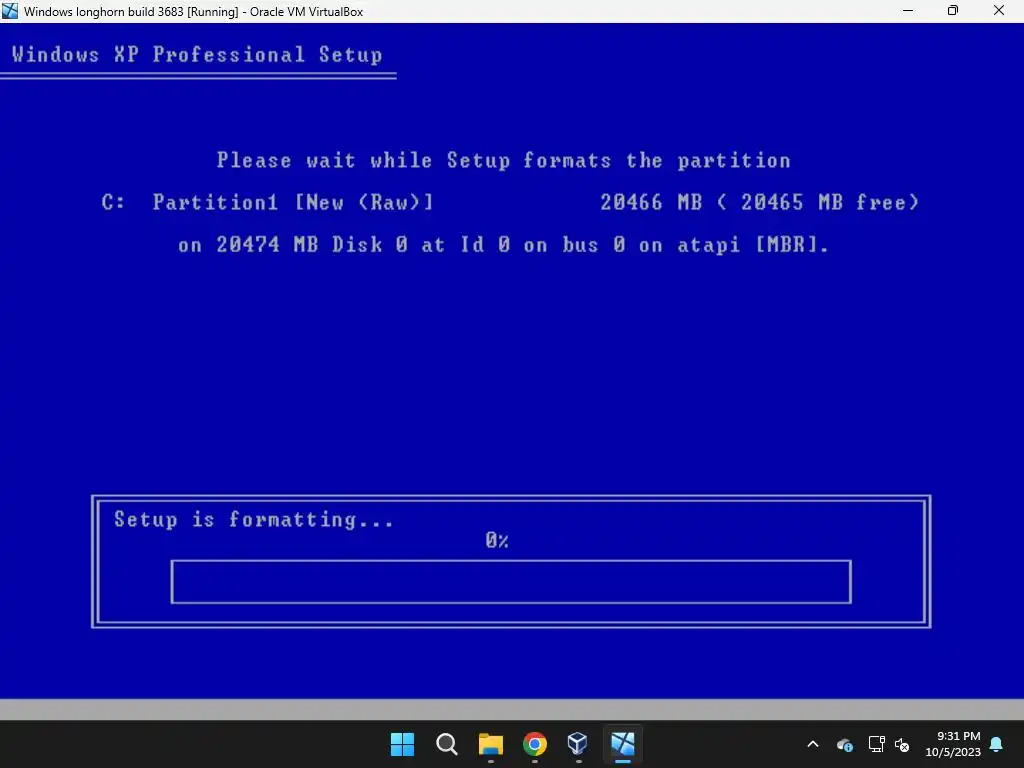Click the '20466 MB' partition size
1024x768 pixels.
(651, 202)
